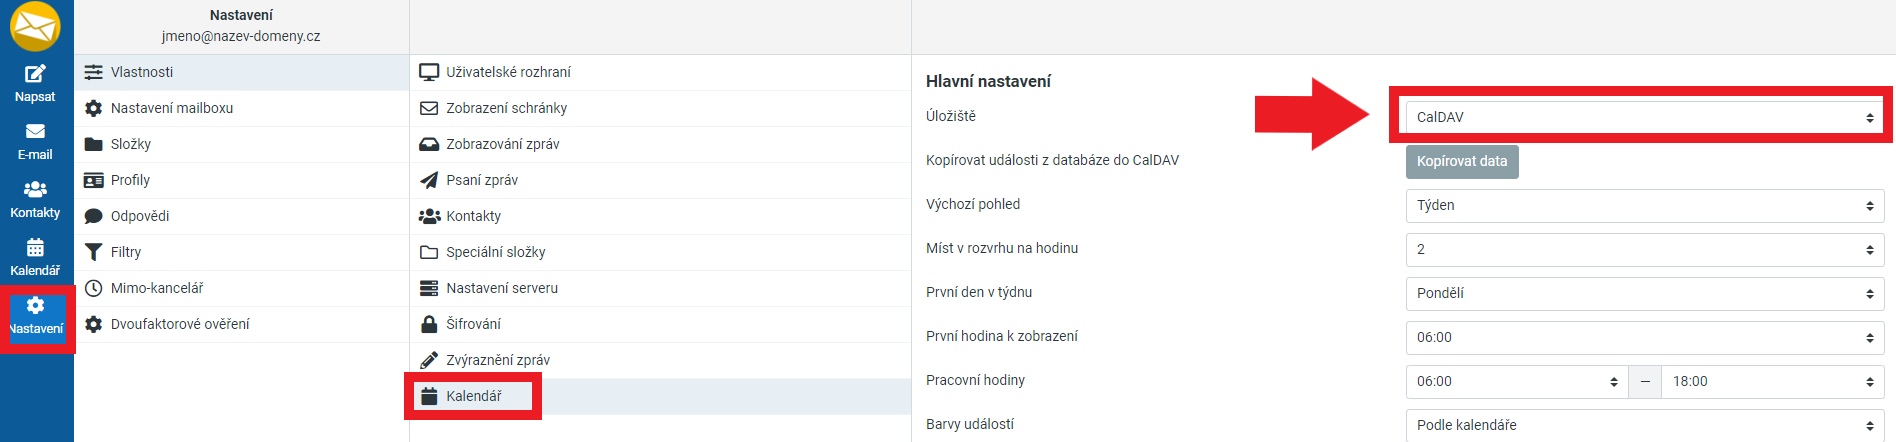This screenshot has width=1896, height=442.
Task: Open the Úložiště CalDAV dropdown
Action: pyautogui.click(x=1644, y=117)
